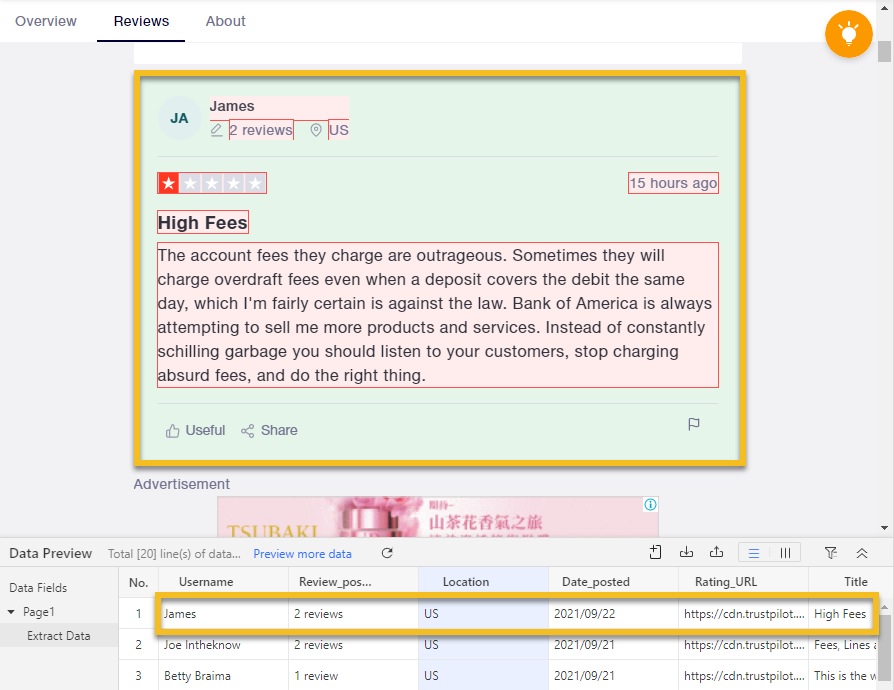894x690 pixels.
Task: Collapse the Data Preview panel
Action: [862, 553]
